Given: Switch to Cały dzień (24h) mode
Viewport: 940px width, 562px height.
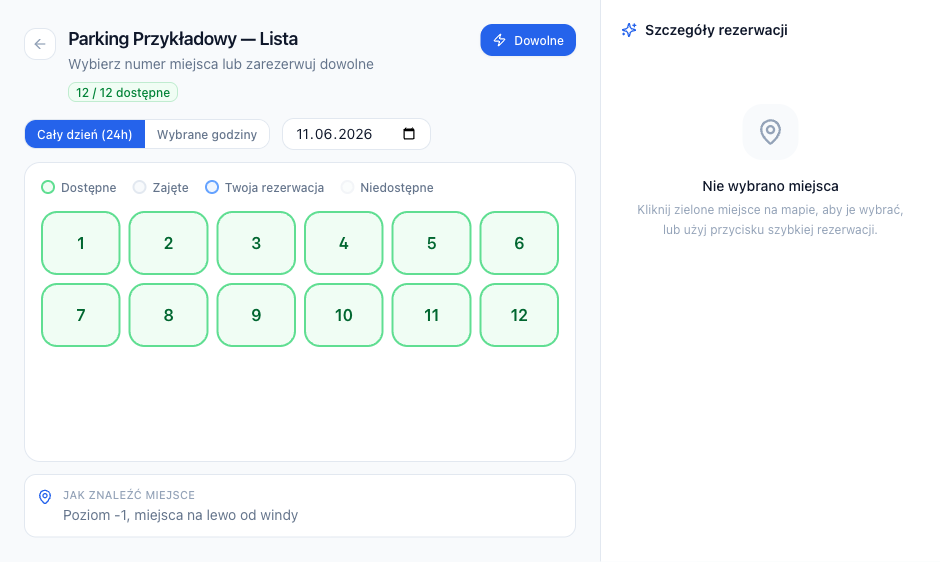Looking at the screenshot, I should click(85, 134).
